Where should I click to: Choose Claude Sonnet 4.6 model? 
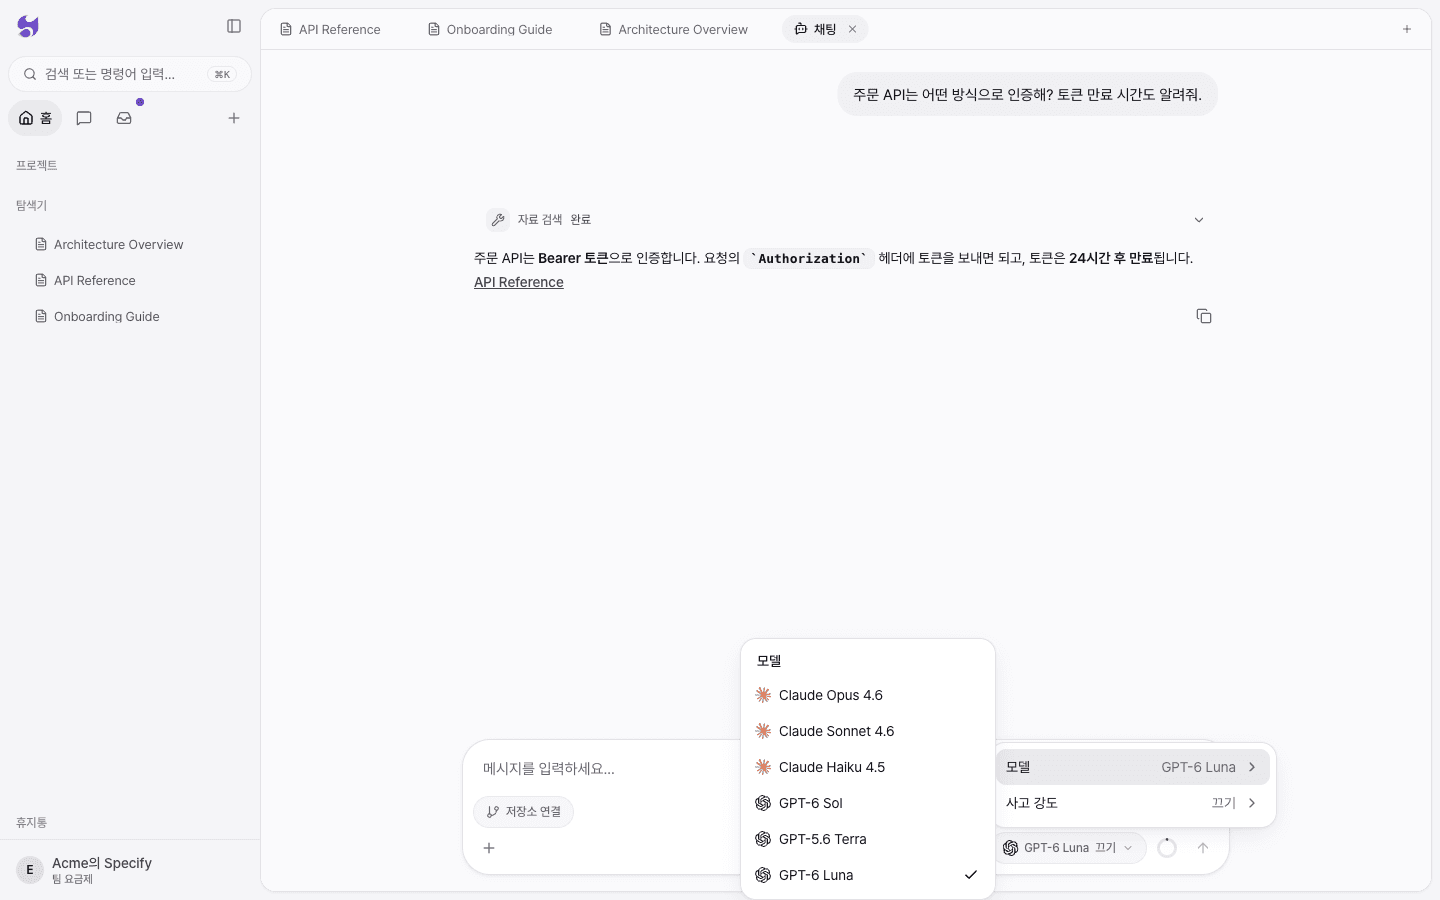(868, 731)
